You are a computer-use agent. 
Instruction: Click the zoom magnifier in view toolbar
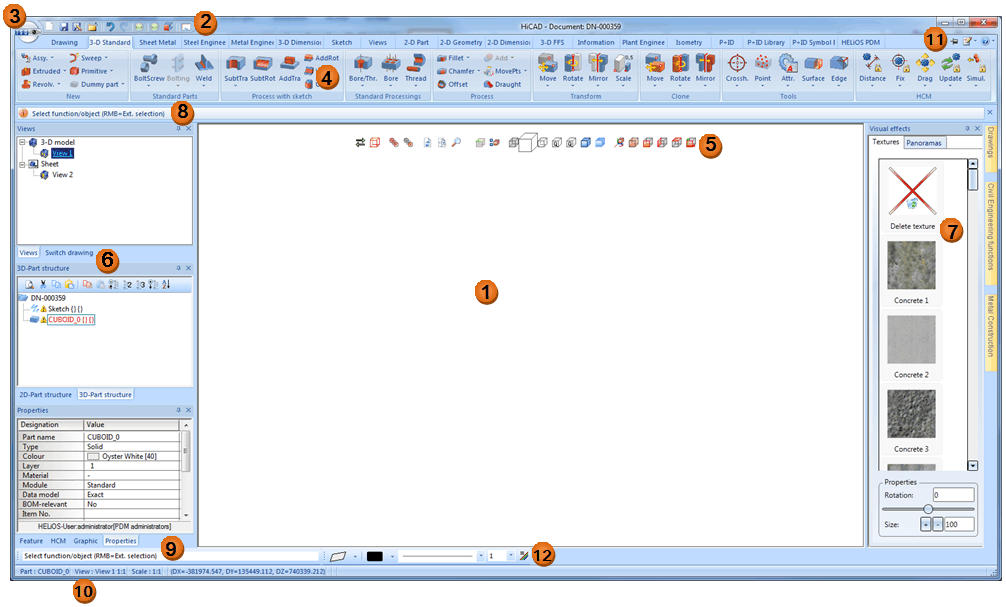[456, 142]
